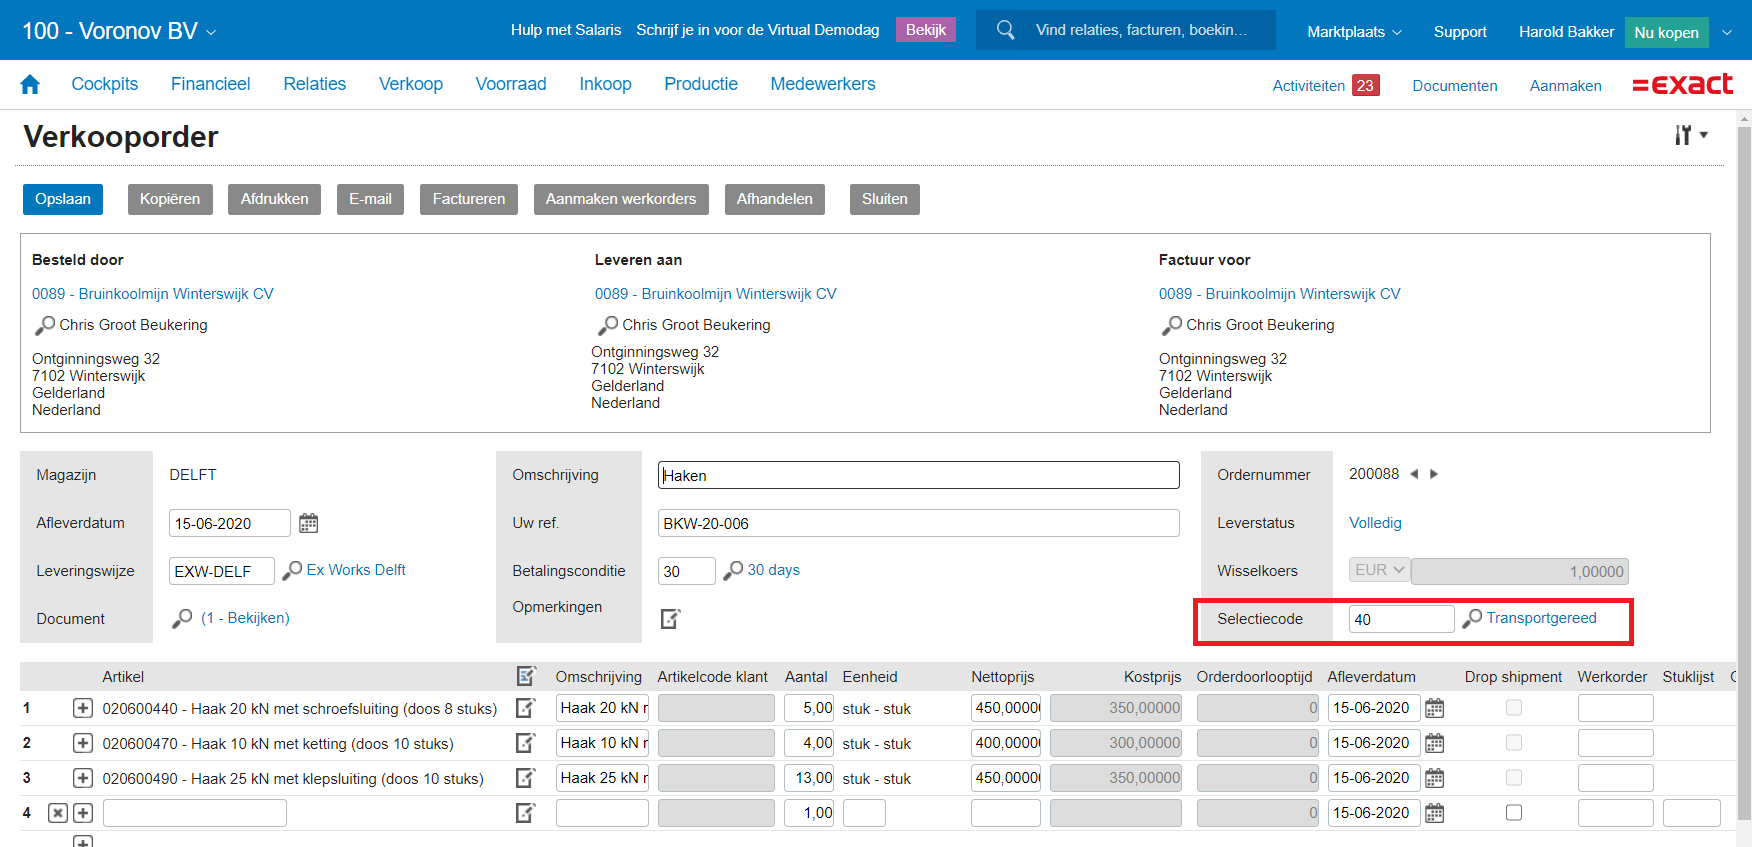Open the calendar for line 1's Afleverdatum
1752x847 pixels.
point(1434,708)
